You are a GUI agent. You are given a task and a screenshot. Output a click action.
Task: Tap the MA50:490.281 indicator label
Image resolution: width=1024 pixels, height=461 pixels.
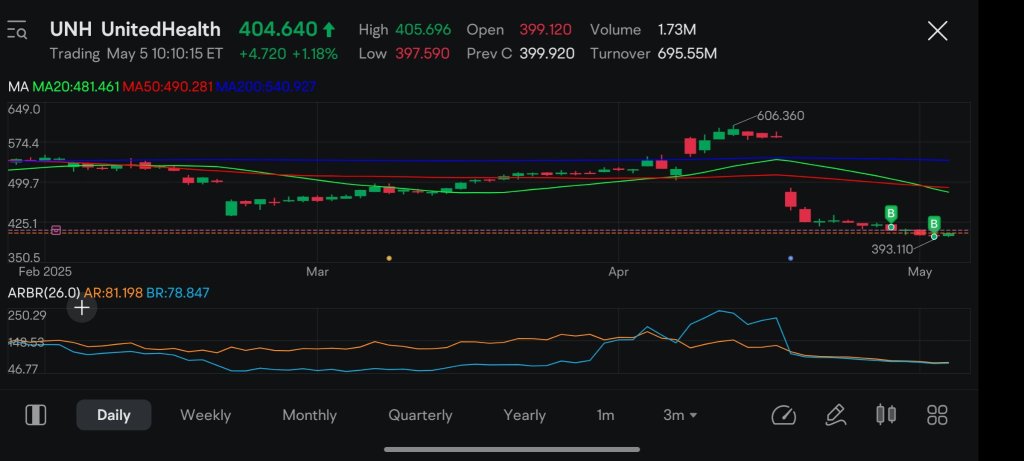pos(168,86)
